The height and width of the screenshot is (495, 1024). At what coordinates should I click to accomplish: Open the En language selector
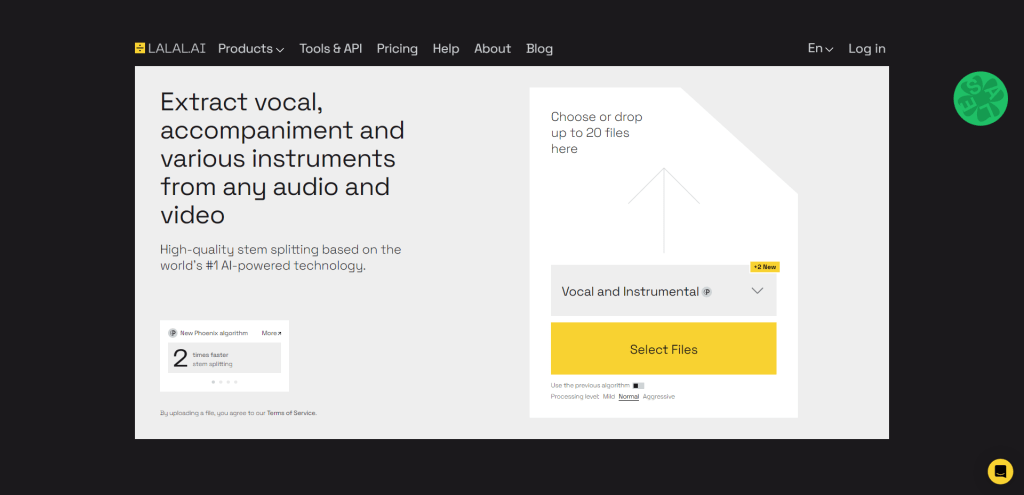pyautogui.click(x=820, y=48)
